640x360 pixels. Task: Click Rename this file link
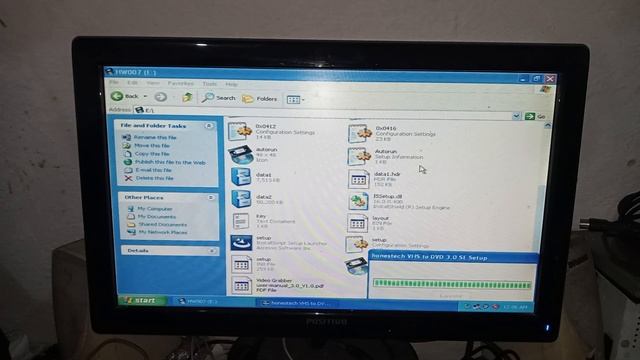tap(155, 138)
